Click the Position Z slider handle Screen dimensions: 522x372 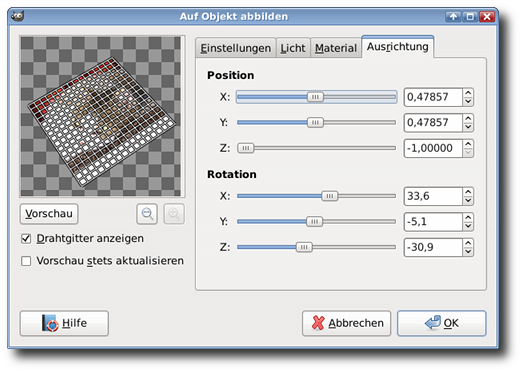click(246, 148)
